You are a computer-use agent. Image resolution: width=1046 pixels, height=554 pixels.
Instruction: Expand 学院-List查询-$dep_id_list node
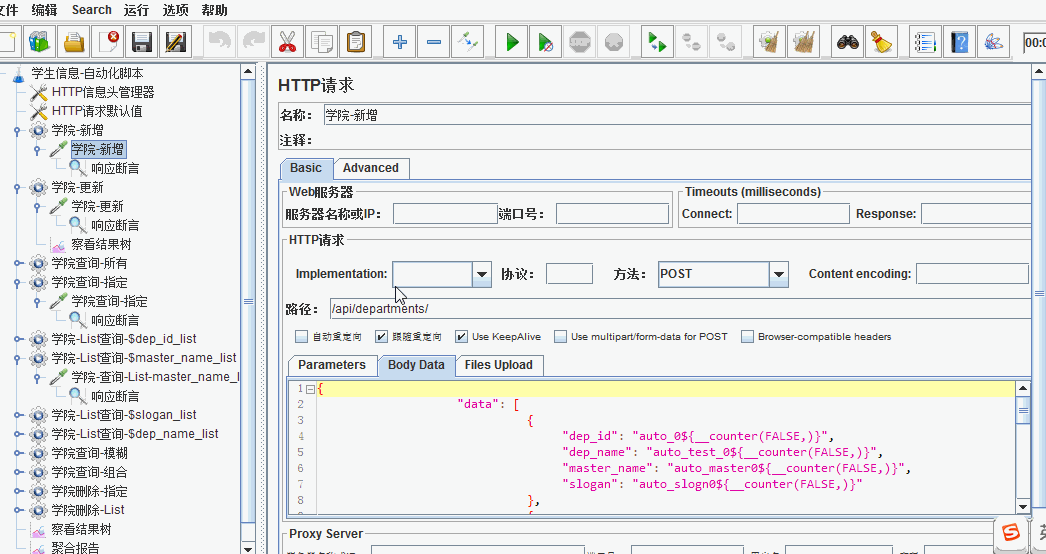(17, 339)
